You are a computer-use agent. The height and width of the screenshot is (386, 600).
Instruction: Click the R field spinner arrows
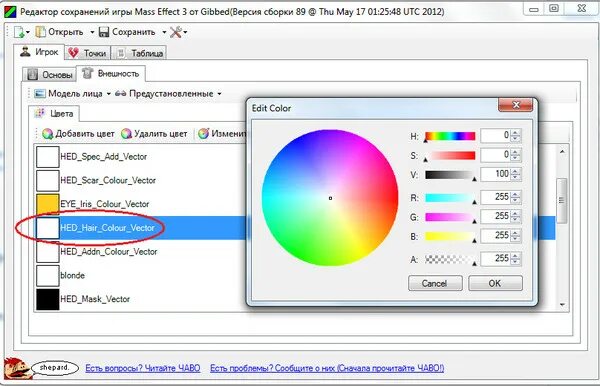515,197
